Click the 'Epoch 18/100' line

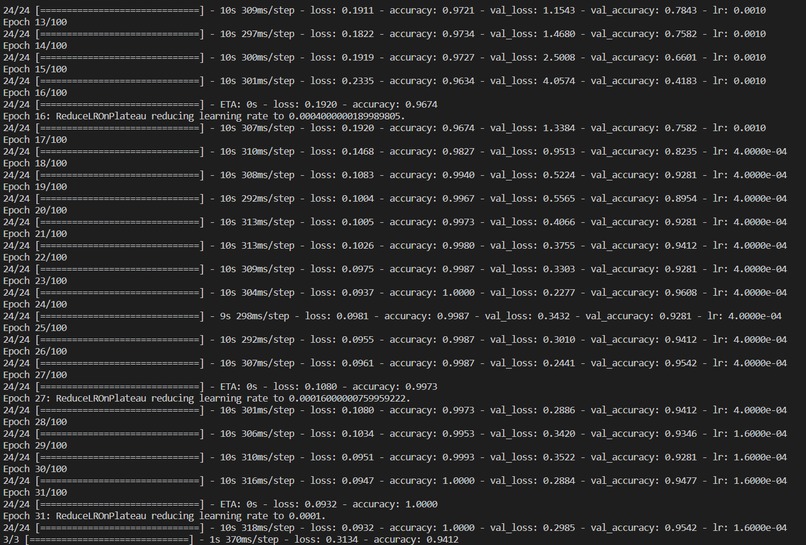(35, 164)
